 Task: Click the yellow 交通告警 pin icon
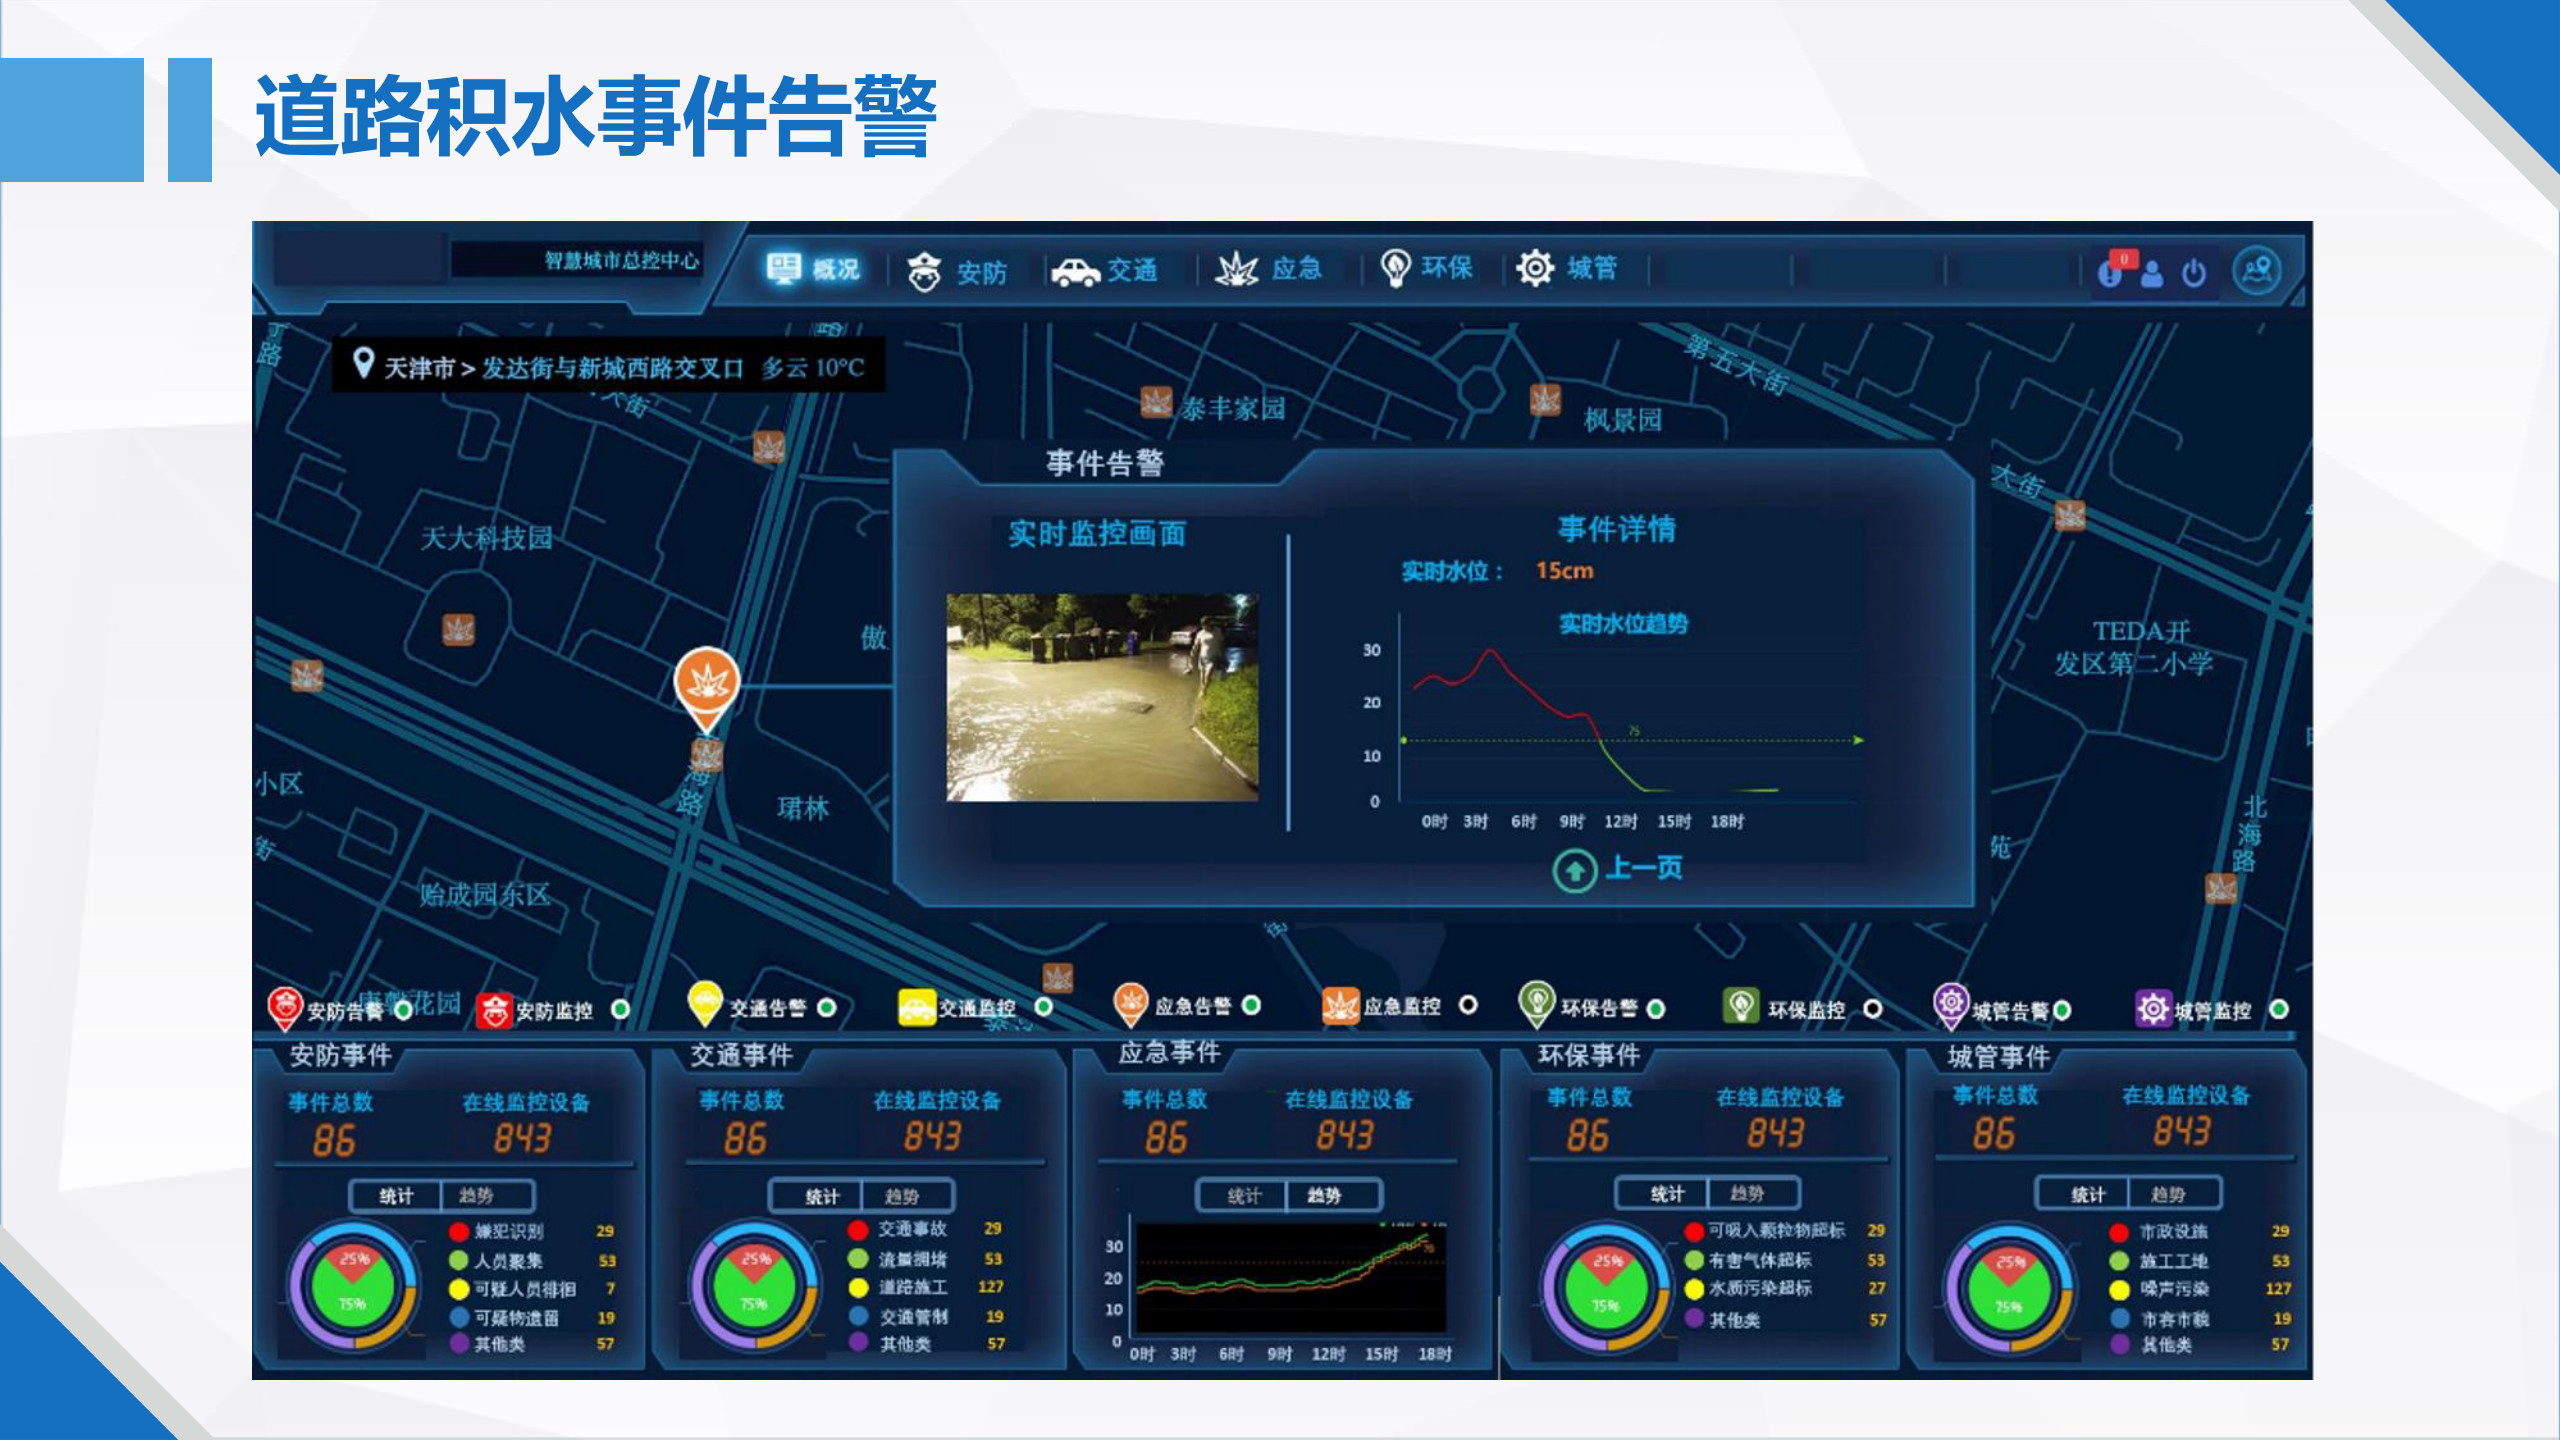pos(705,1004)
